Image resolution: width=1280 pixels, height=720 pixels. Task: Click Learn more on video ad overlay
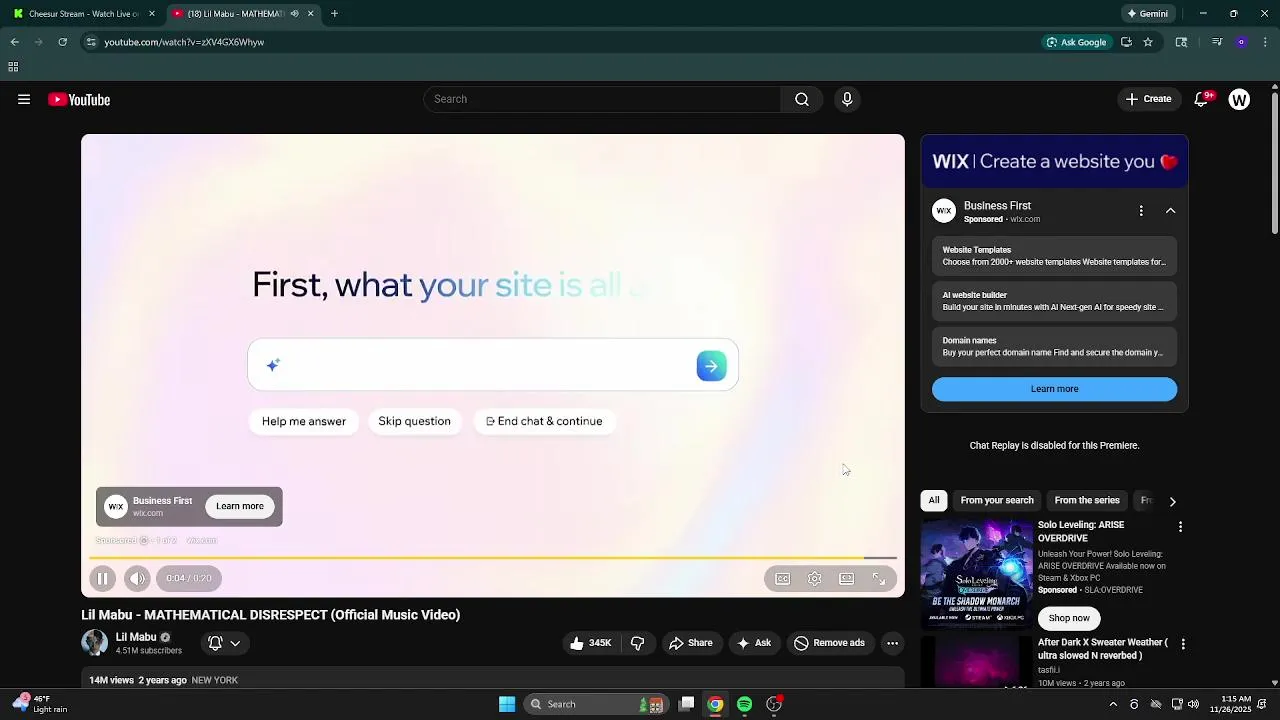tap(240, 506)
